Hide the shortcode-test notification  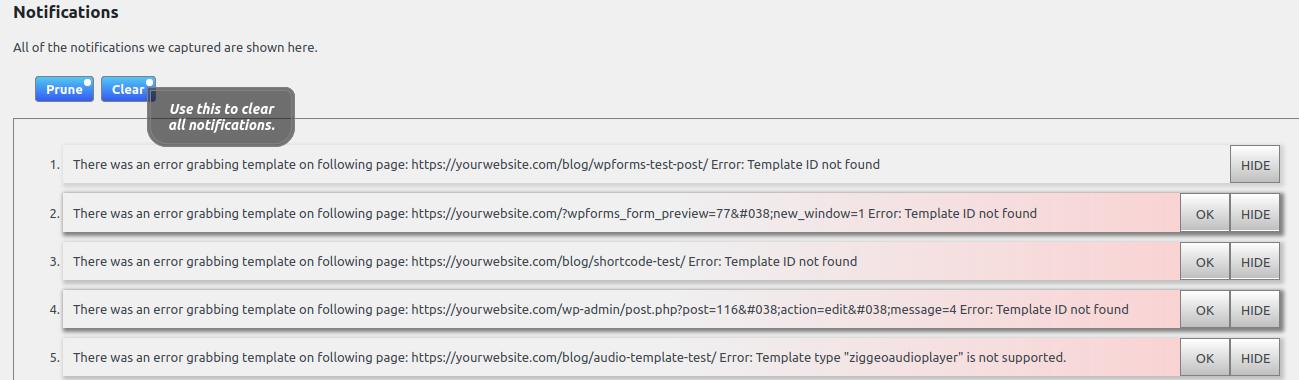pyautogui.click(x=1255, y=261)
